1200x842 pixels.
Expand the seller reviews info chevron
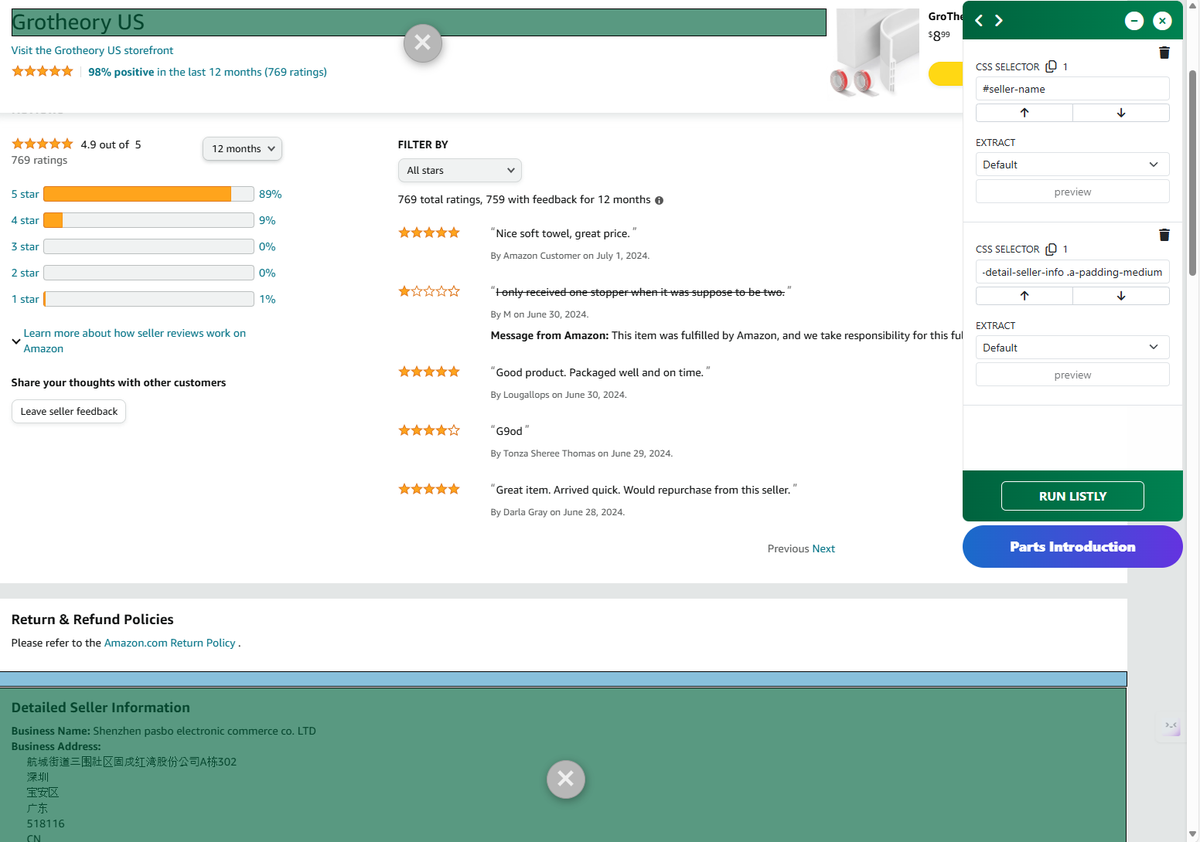pos(16,341)
